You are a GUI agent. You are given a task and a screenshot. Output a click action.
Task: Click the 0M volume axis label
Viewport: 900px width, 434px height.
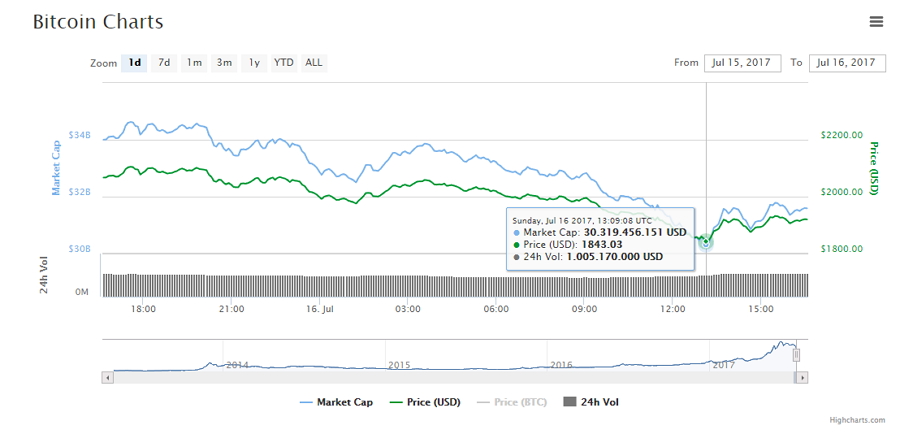(83, 293)
